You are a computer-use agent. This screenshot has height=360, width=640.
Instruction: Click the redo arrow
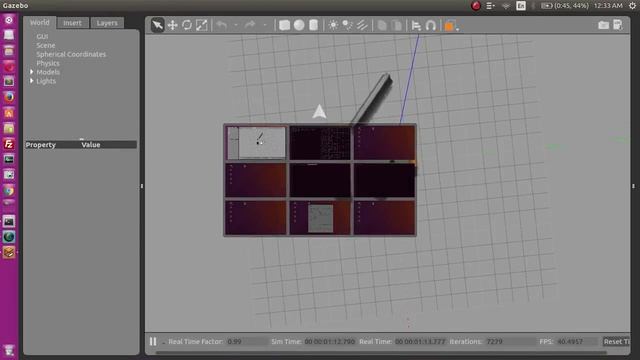point(250,25)
